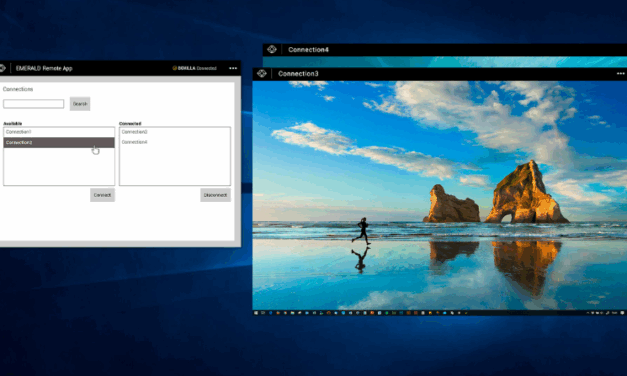This screenshot has width=627, height=376.
Task: Click the Connection4 window title
Action: click(x=308, y=50)
